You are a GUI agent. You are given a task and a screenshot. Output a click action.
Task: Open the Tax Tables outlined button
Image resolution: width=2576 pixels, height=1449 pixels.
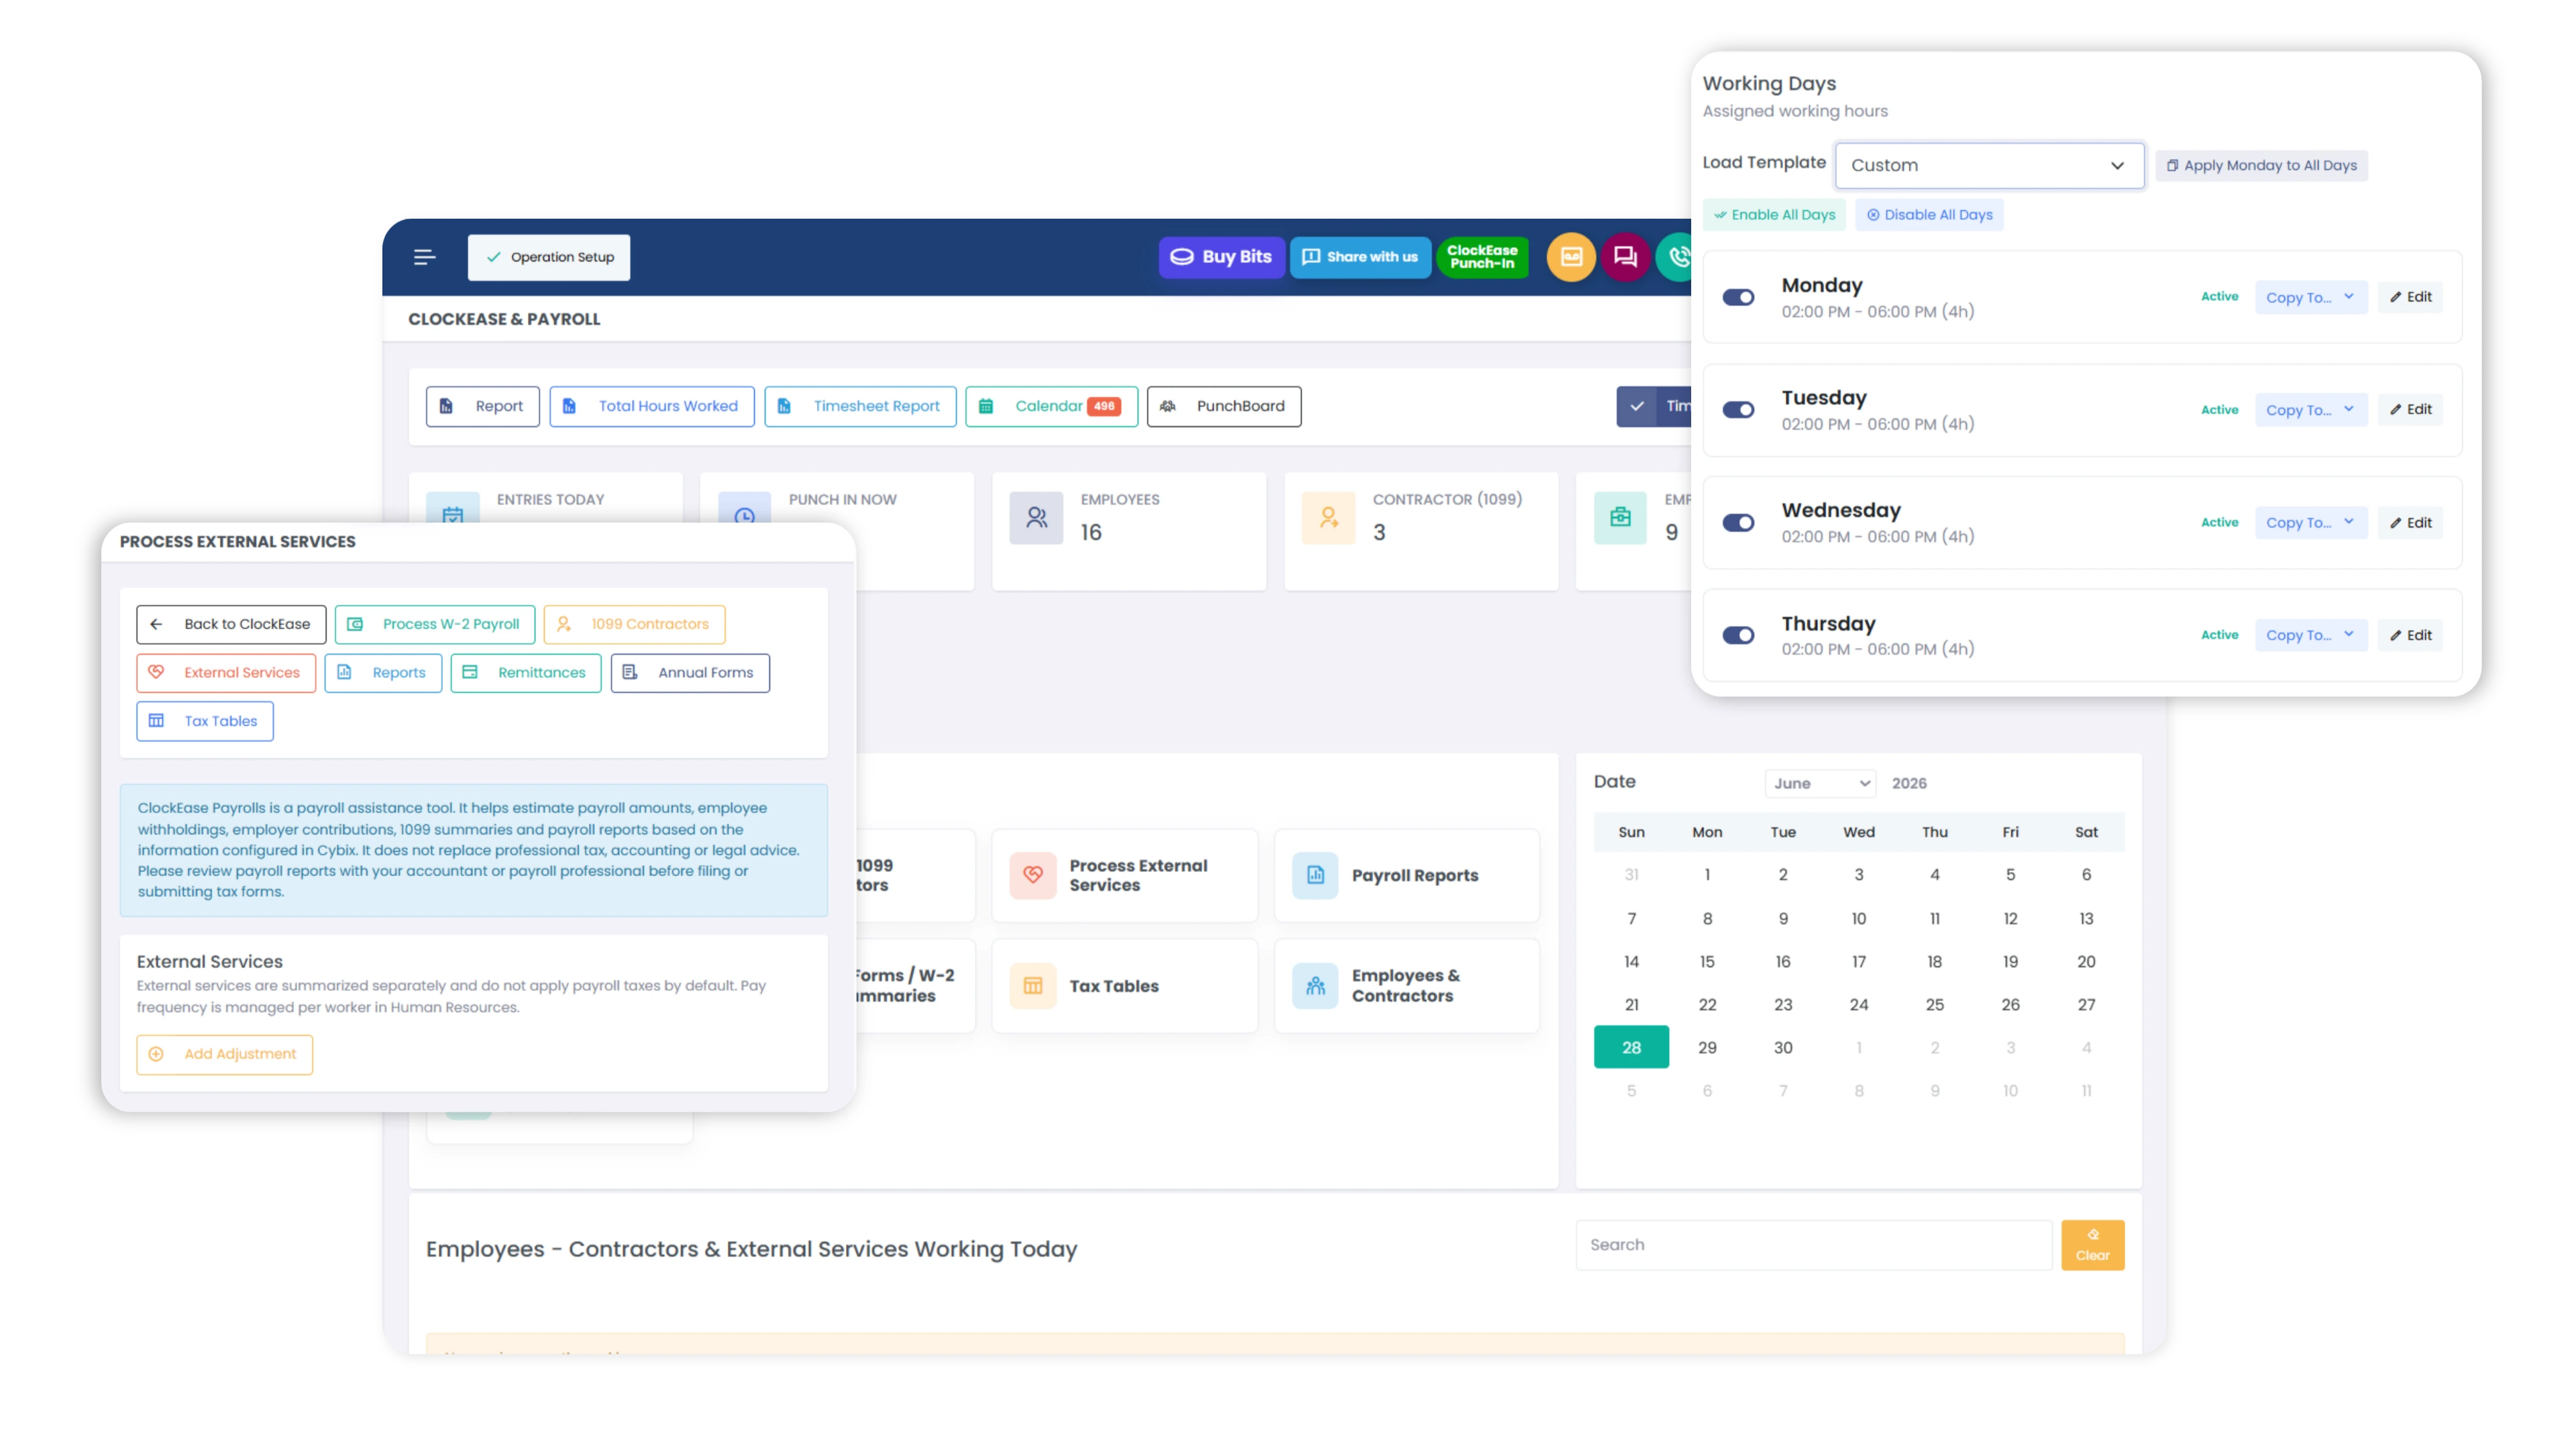[x=205, y=721]
